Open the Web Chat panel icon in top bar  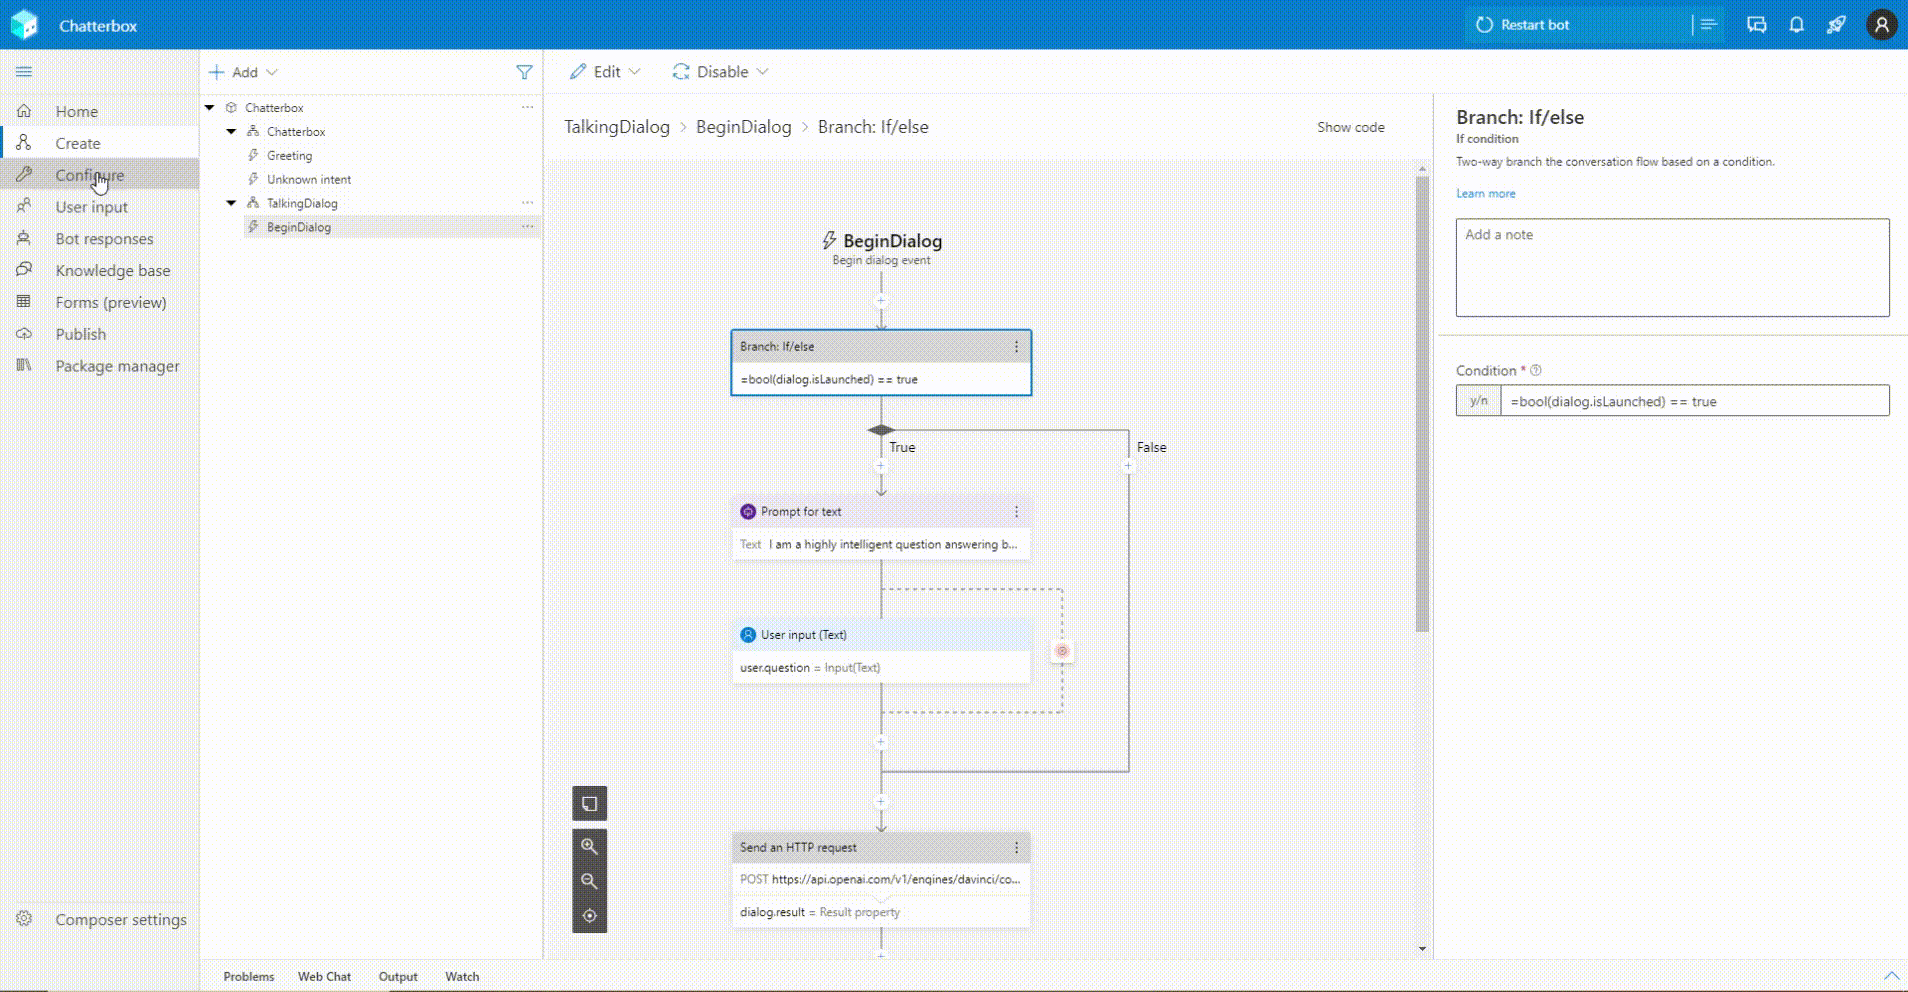point(1756,24)
